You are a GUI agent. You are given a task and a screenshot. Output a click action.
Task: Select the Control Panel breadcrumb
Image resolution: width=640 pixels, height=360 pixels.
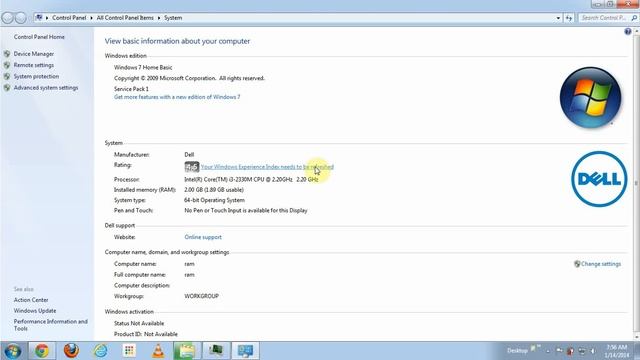point(69,18)
